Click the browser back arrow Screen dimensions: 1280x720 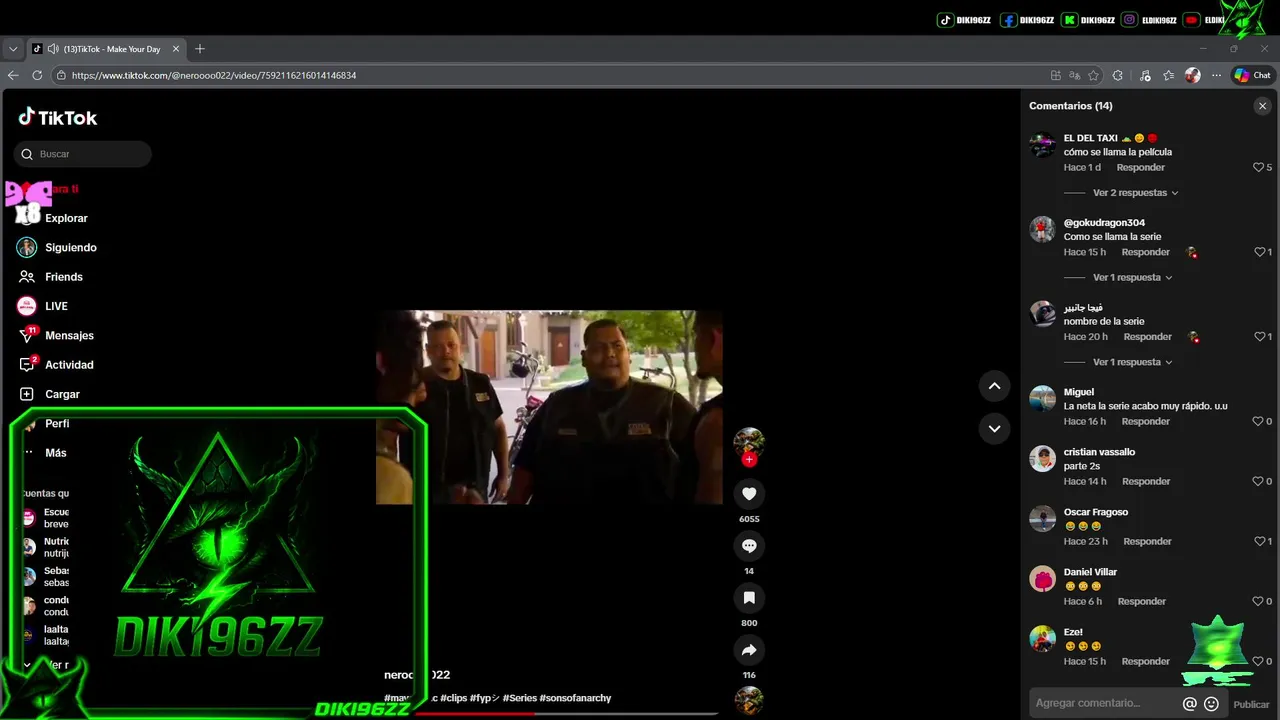[x=13, y=75]
